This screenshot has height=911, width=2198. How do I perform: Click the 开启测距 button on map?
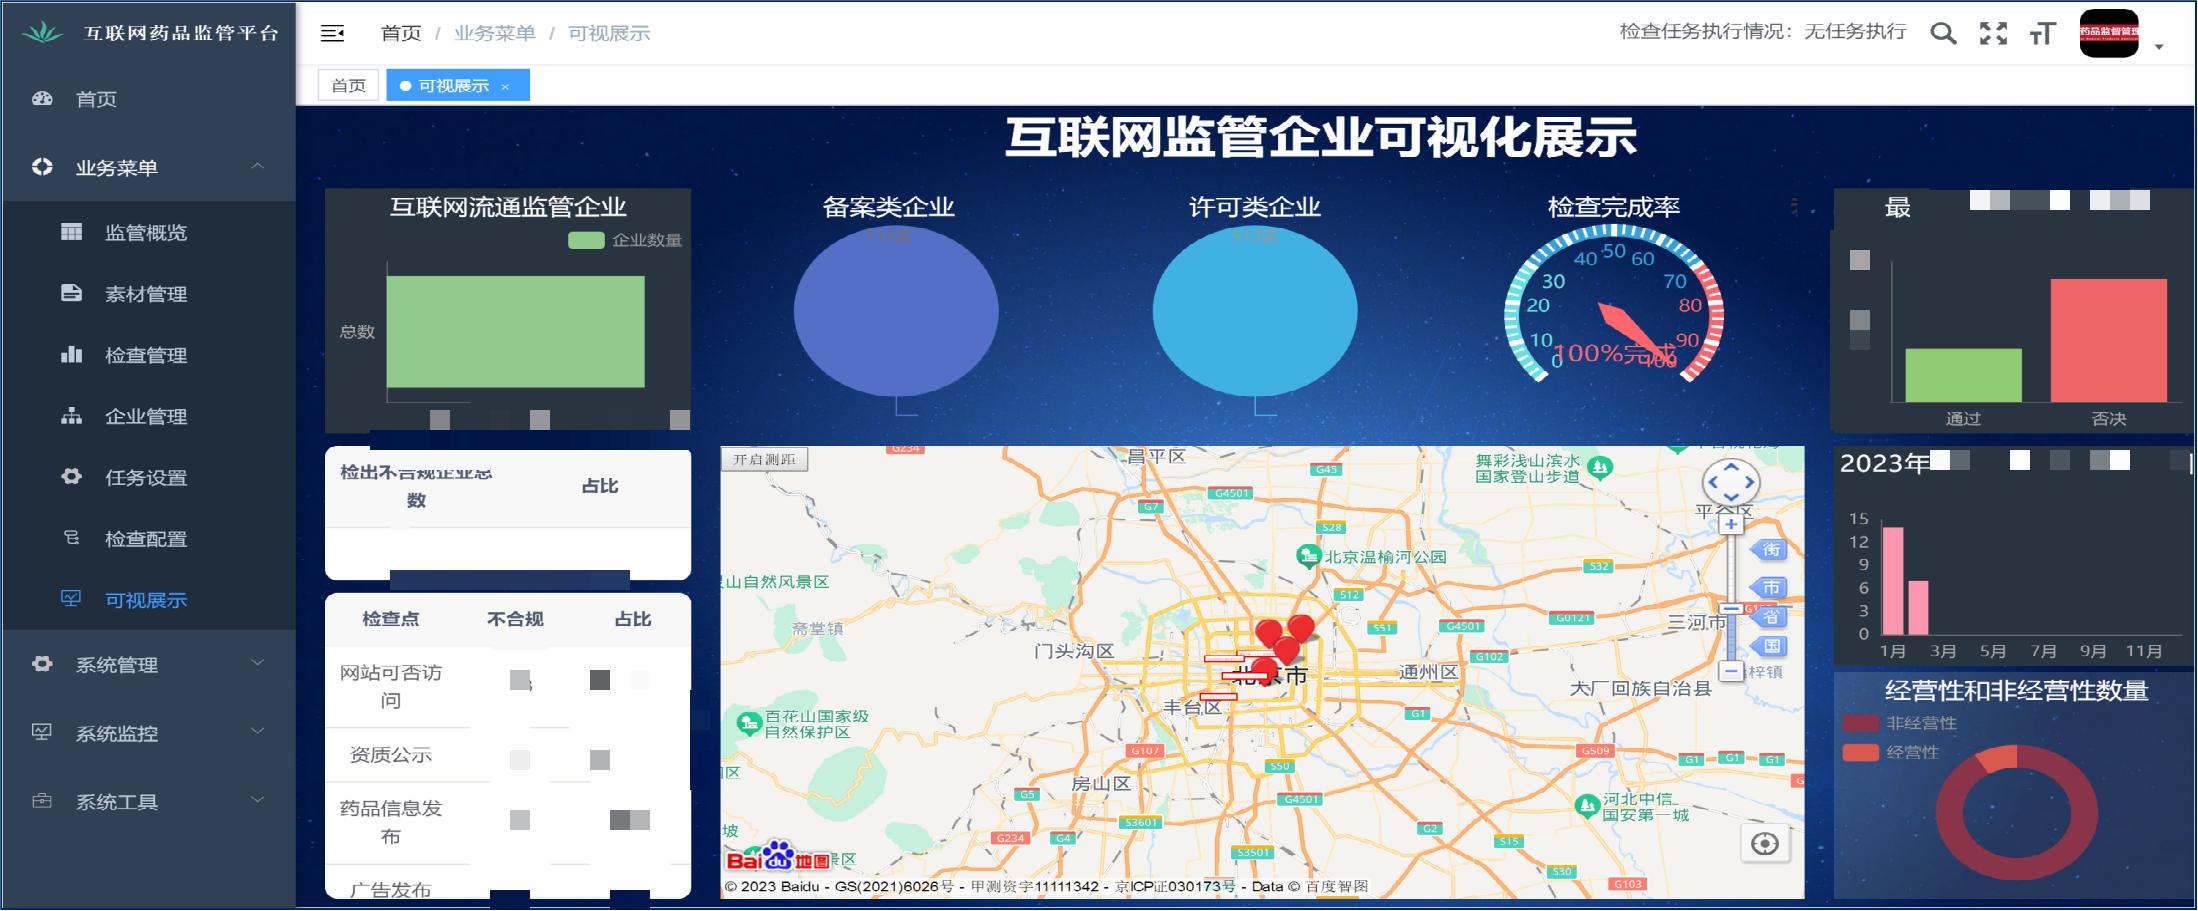point(765,459)
